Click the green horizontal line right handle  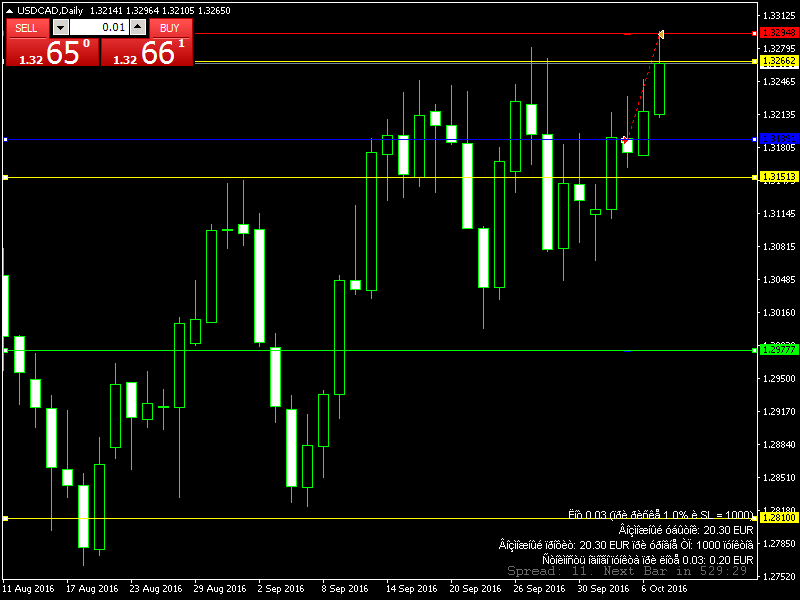(x=755, y=351)
